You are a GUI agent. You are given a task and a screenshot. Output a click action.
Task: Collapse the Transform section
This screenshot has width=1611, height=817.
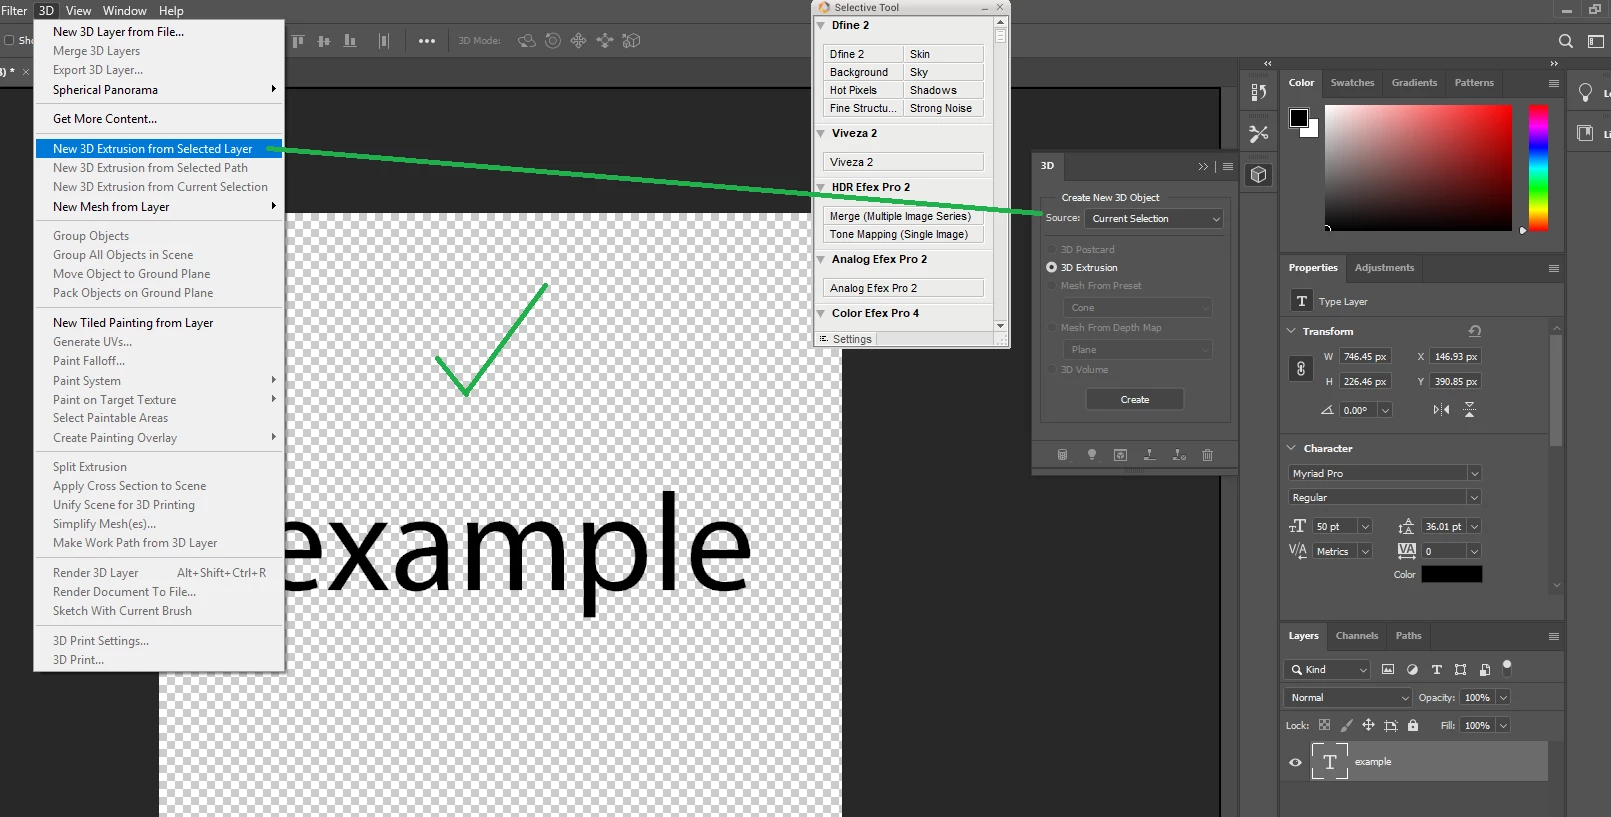click(1291, 331)
